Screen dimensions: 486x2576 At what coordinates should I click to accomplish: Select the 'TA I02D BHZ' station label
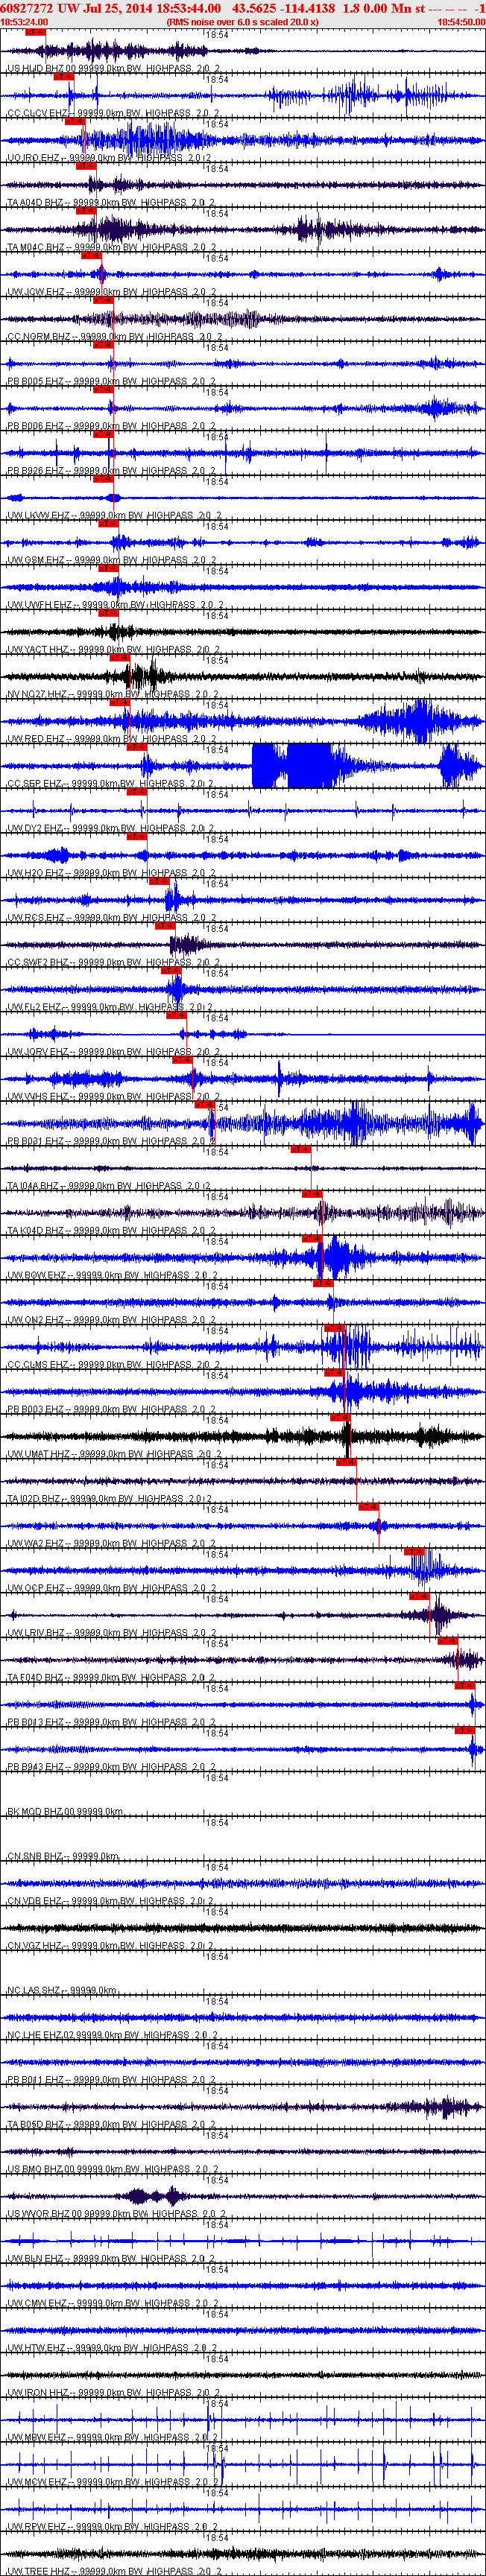[35, 1499]
